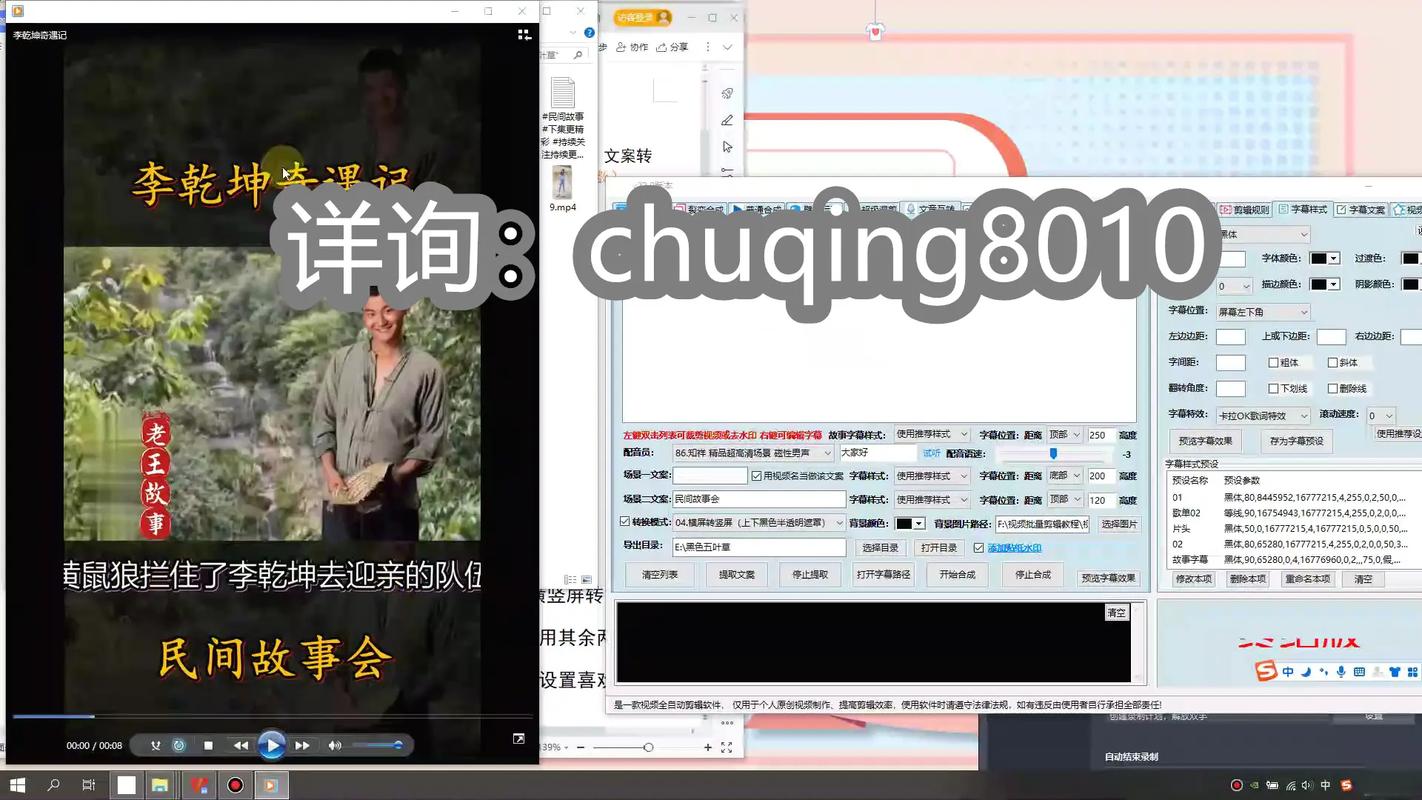
Task: Switch to the 字幕样式 tab
Action: click(1303, 210)
